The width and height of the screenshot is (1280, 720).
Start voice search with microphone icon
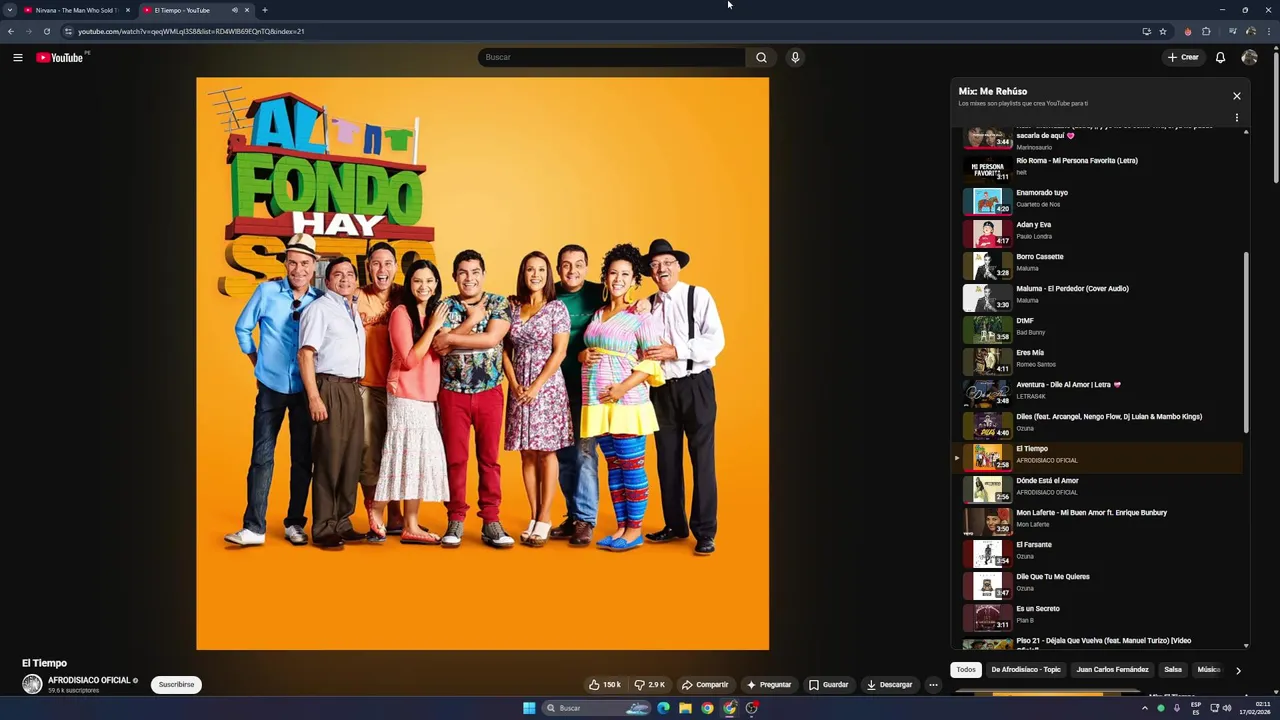pos(795,57)
